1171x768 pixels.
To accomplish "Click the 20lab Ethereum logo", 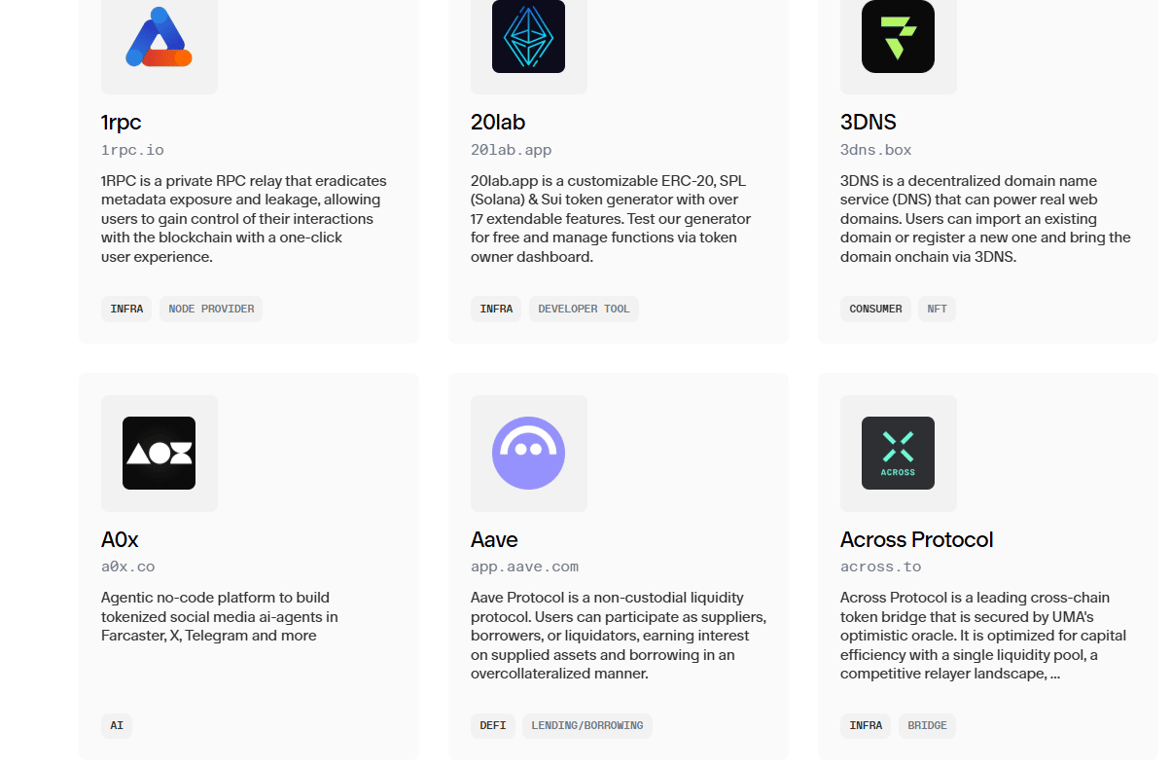I will click(x=529, y=38).
